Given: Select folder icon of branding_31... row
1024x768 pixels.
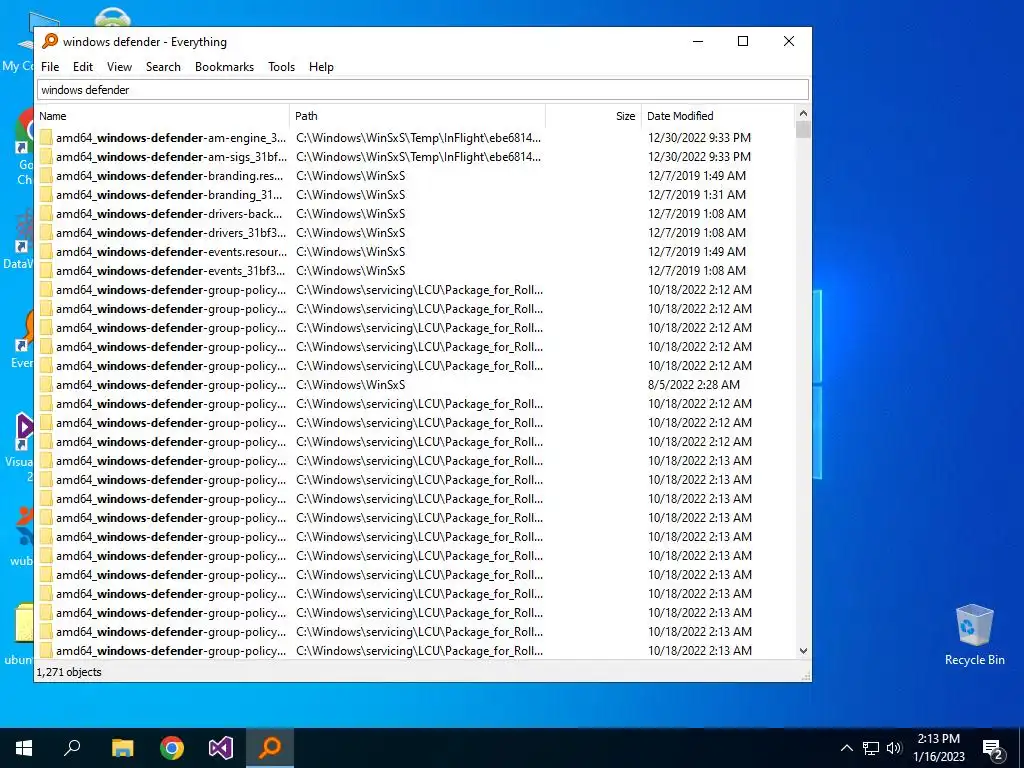Looking at the screenshot, I should 46,195.
